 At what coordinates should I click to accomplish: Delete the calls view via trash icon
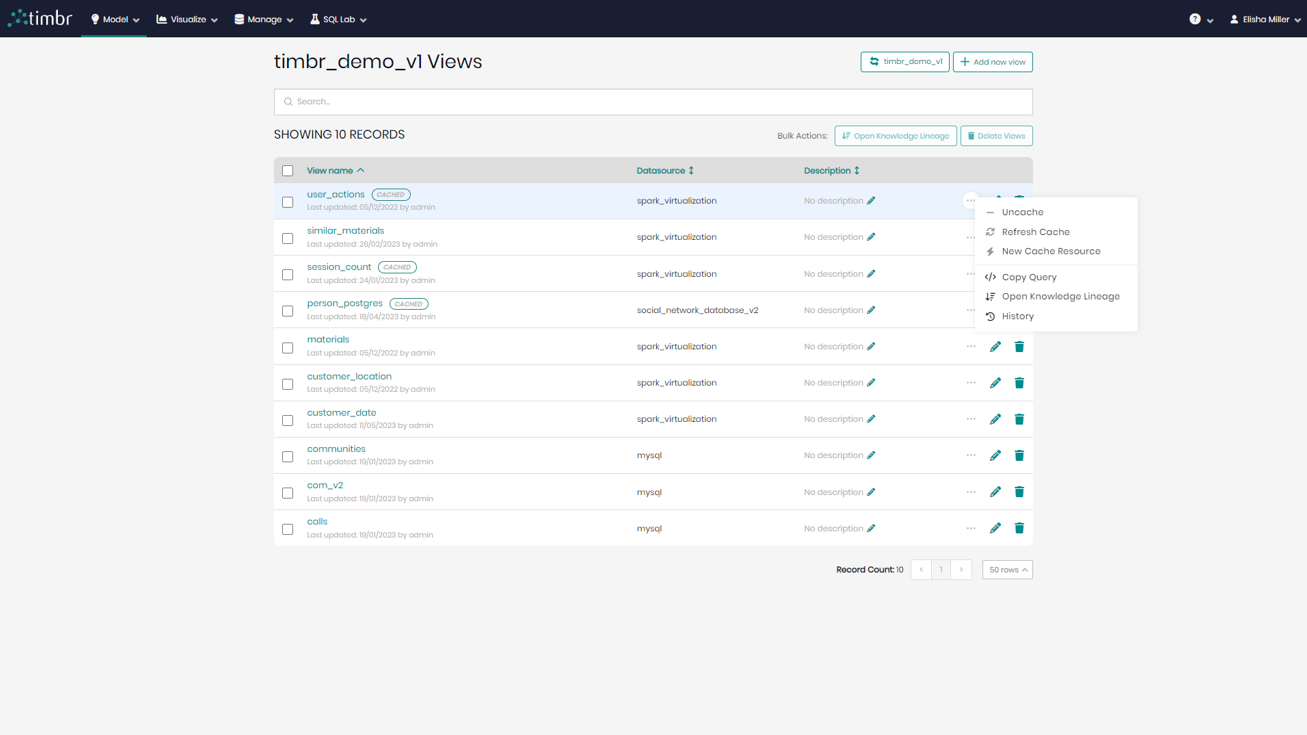(1019, 528)
